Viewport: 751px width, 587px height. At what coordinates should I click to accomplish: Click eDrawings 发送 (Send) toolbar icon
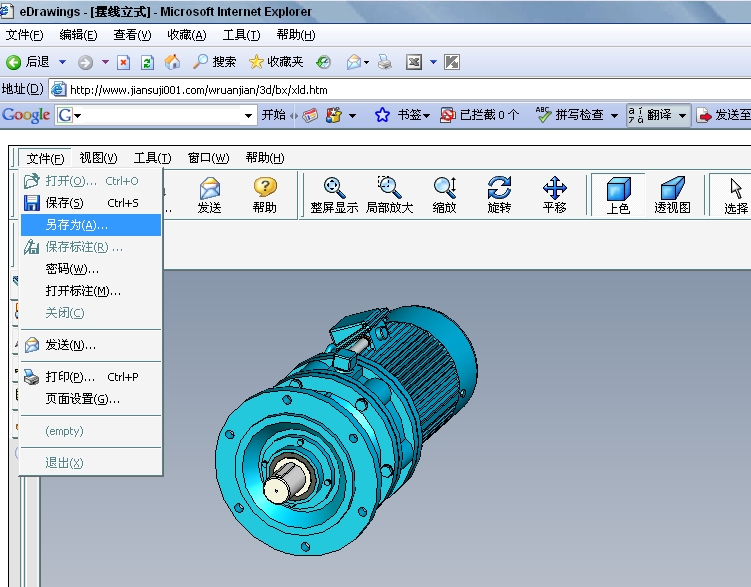click(x=209, y=195)
